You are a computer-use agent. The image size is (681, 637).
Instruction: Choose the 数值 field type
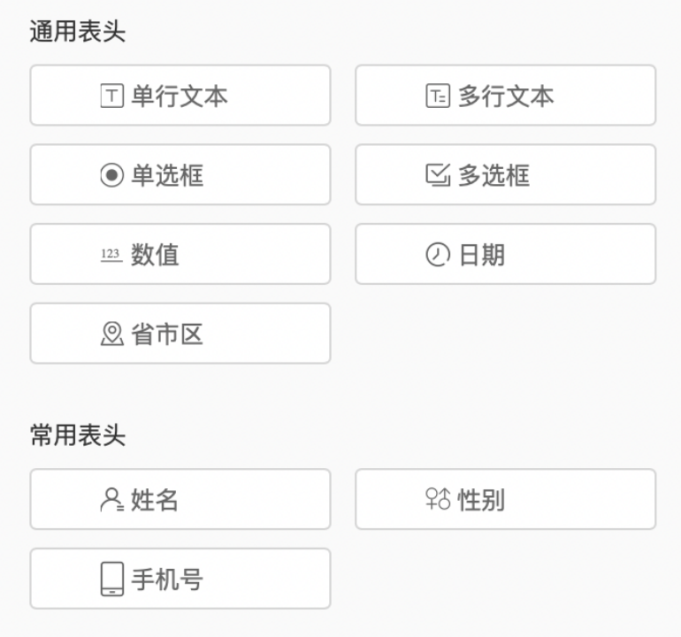[x=155, y=255]
